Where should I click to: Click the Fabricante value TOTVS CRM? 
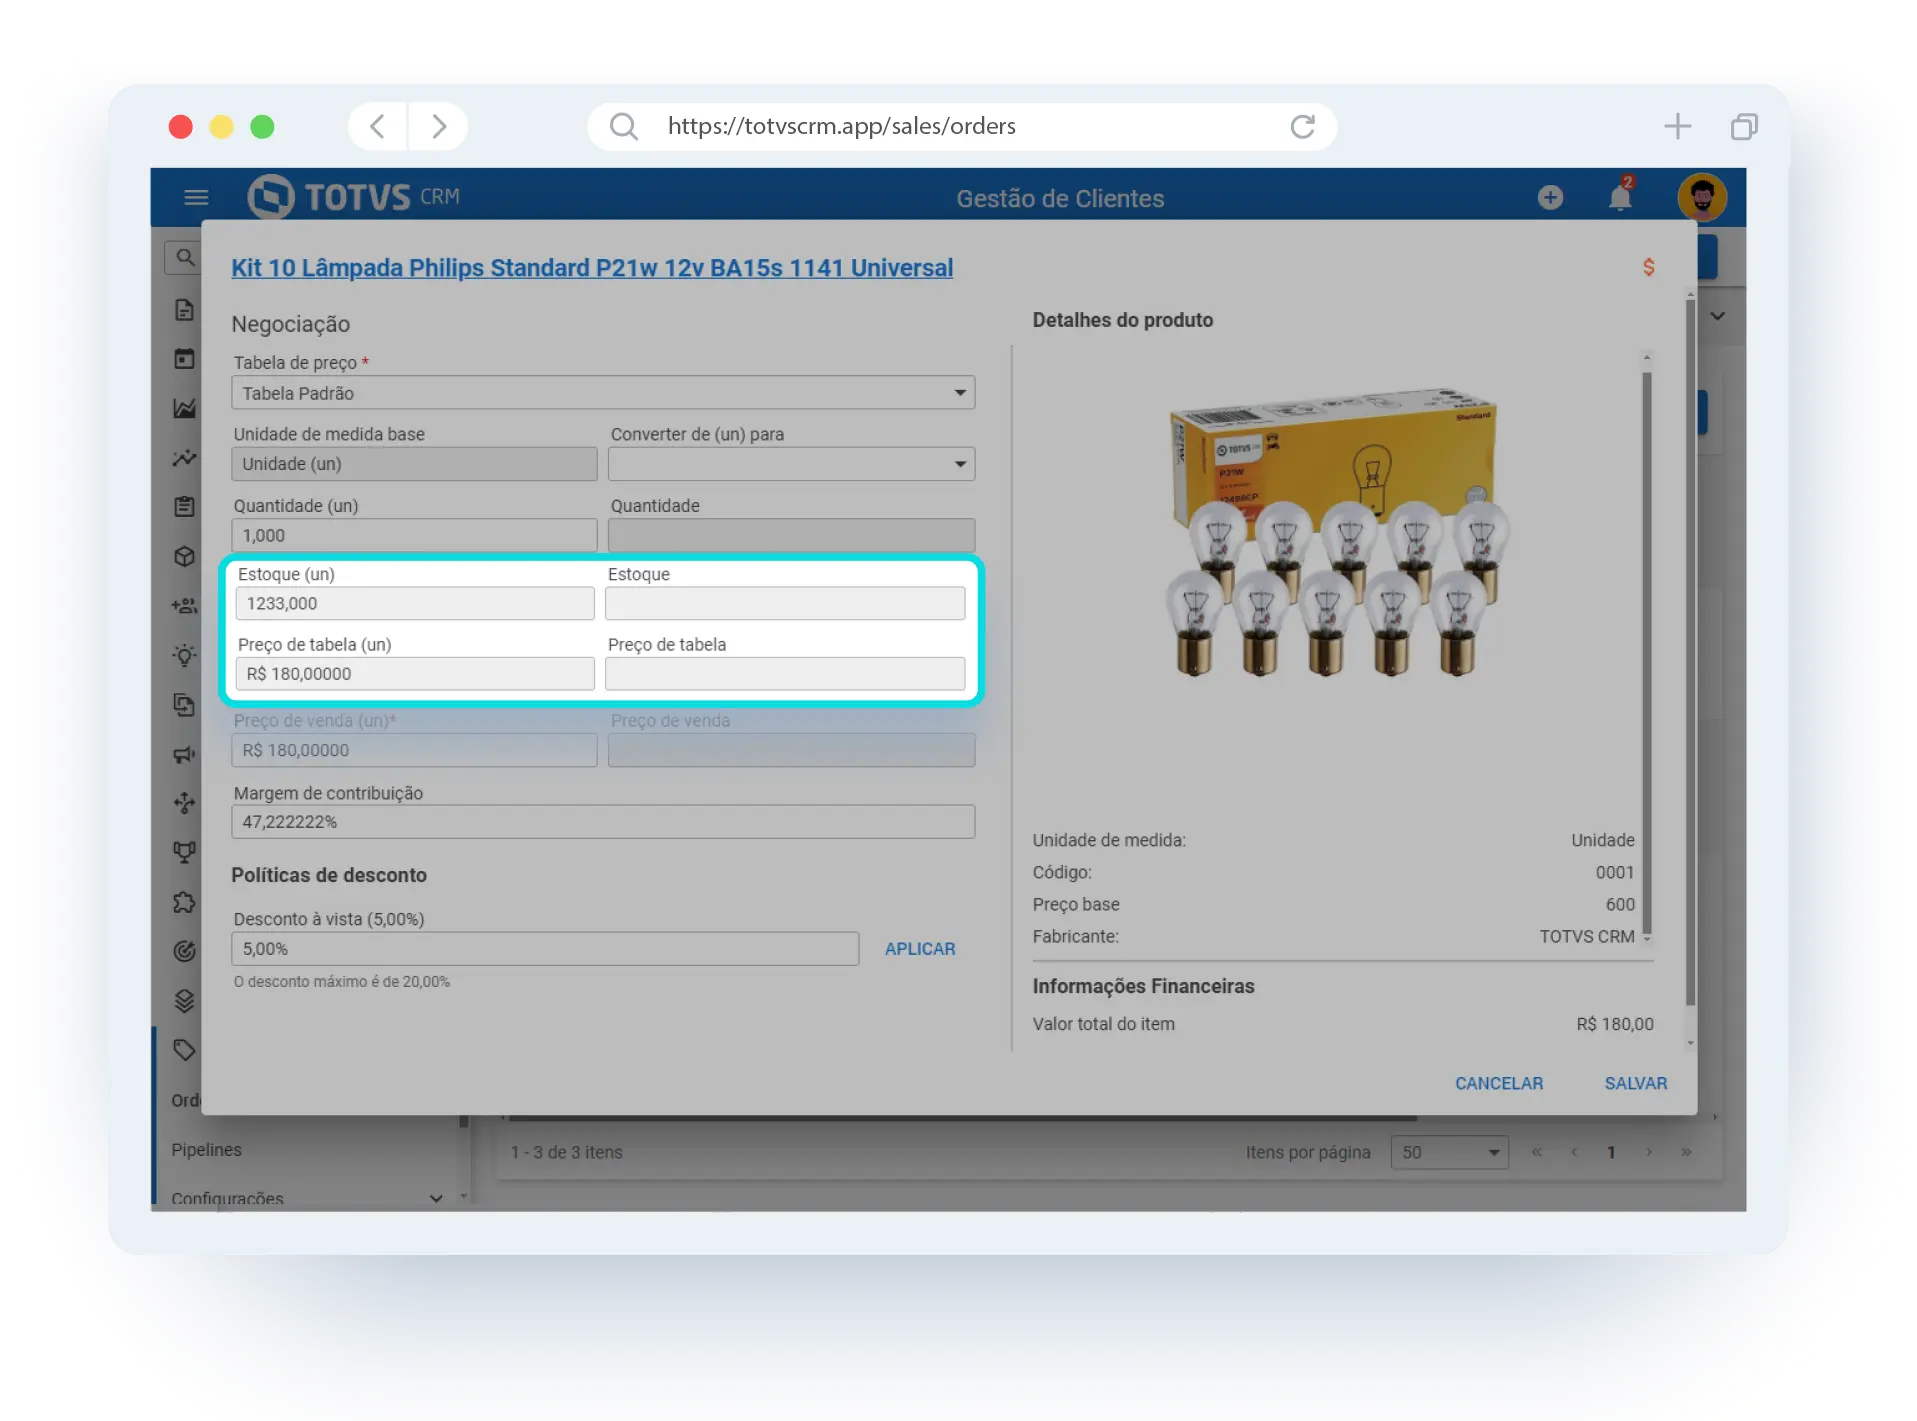click(x=1587, y=936)
